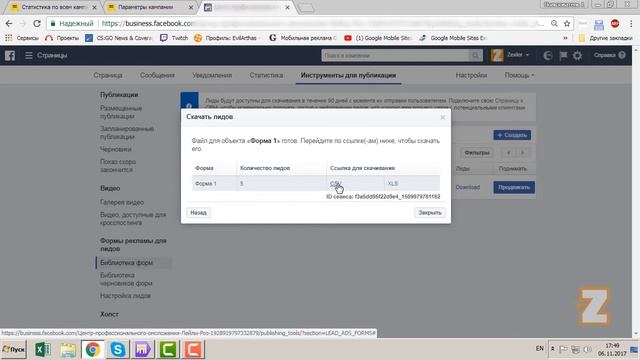Click the search magnifier button in Facebook bar
The image size is (640, 360).
(x=475, y=56)
